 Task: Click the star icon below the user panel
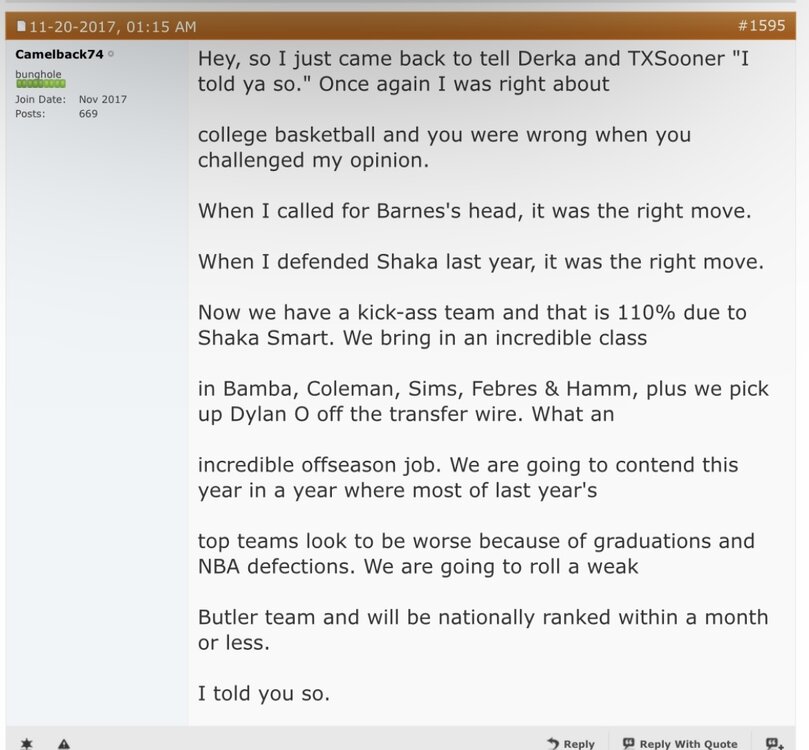(27, 743)
